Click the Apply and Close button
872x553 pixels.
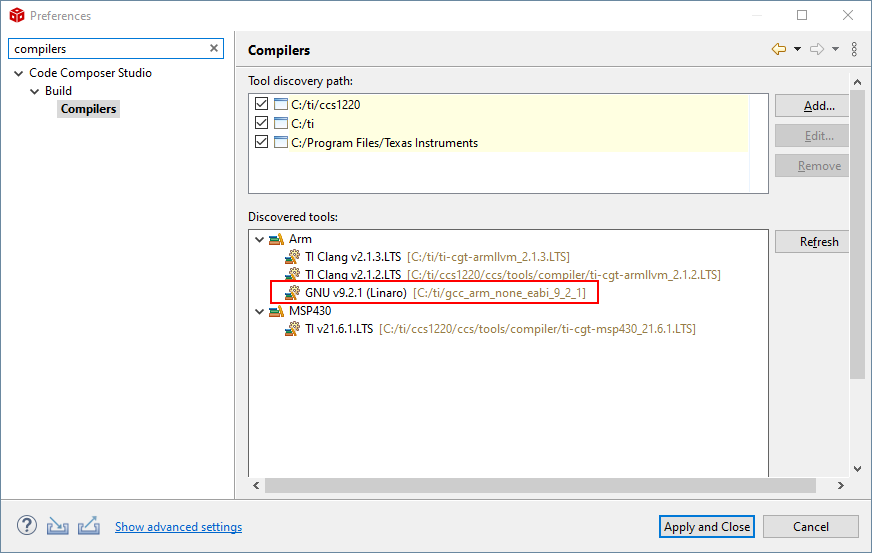707,526
